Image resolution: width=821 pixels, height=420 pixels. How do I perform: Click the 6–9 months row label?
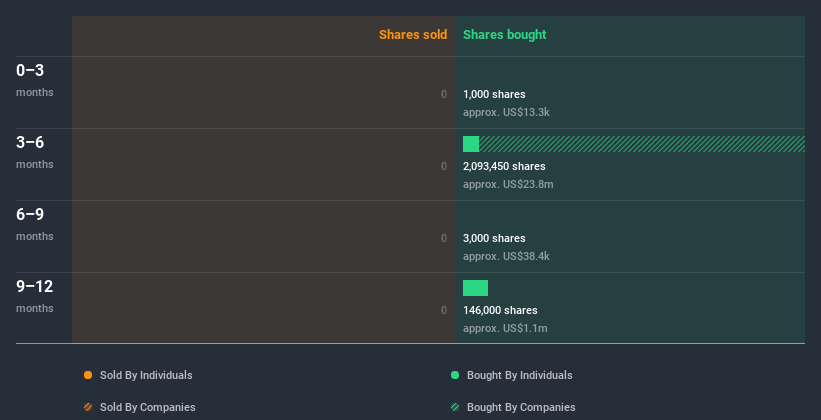(35, 224)
